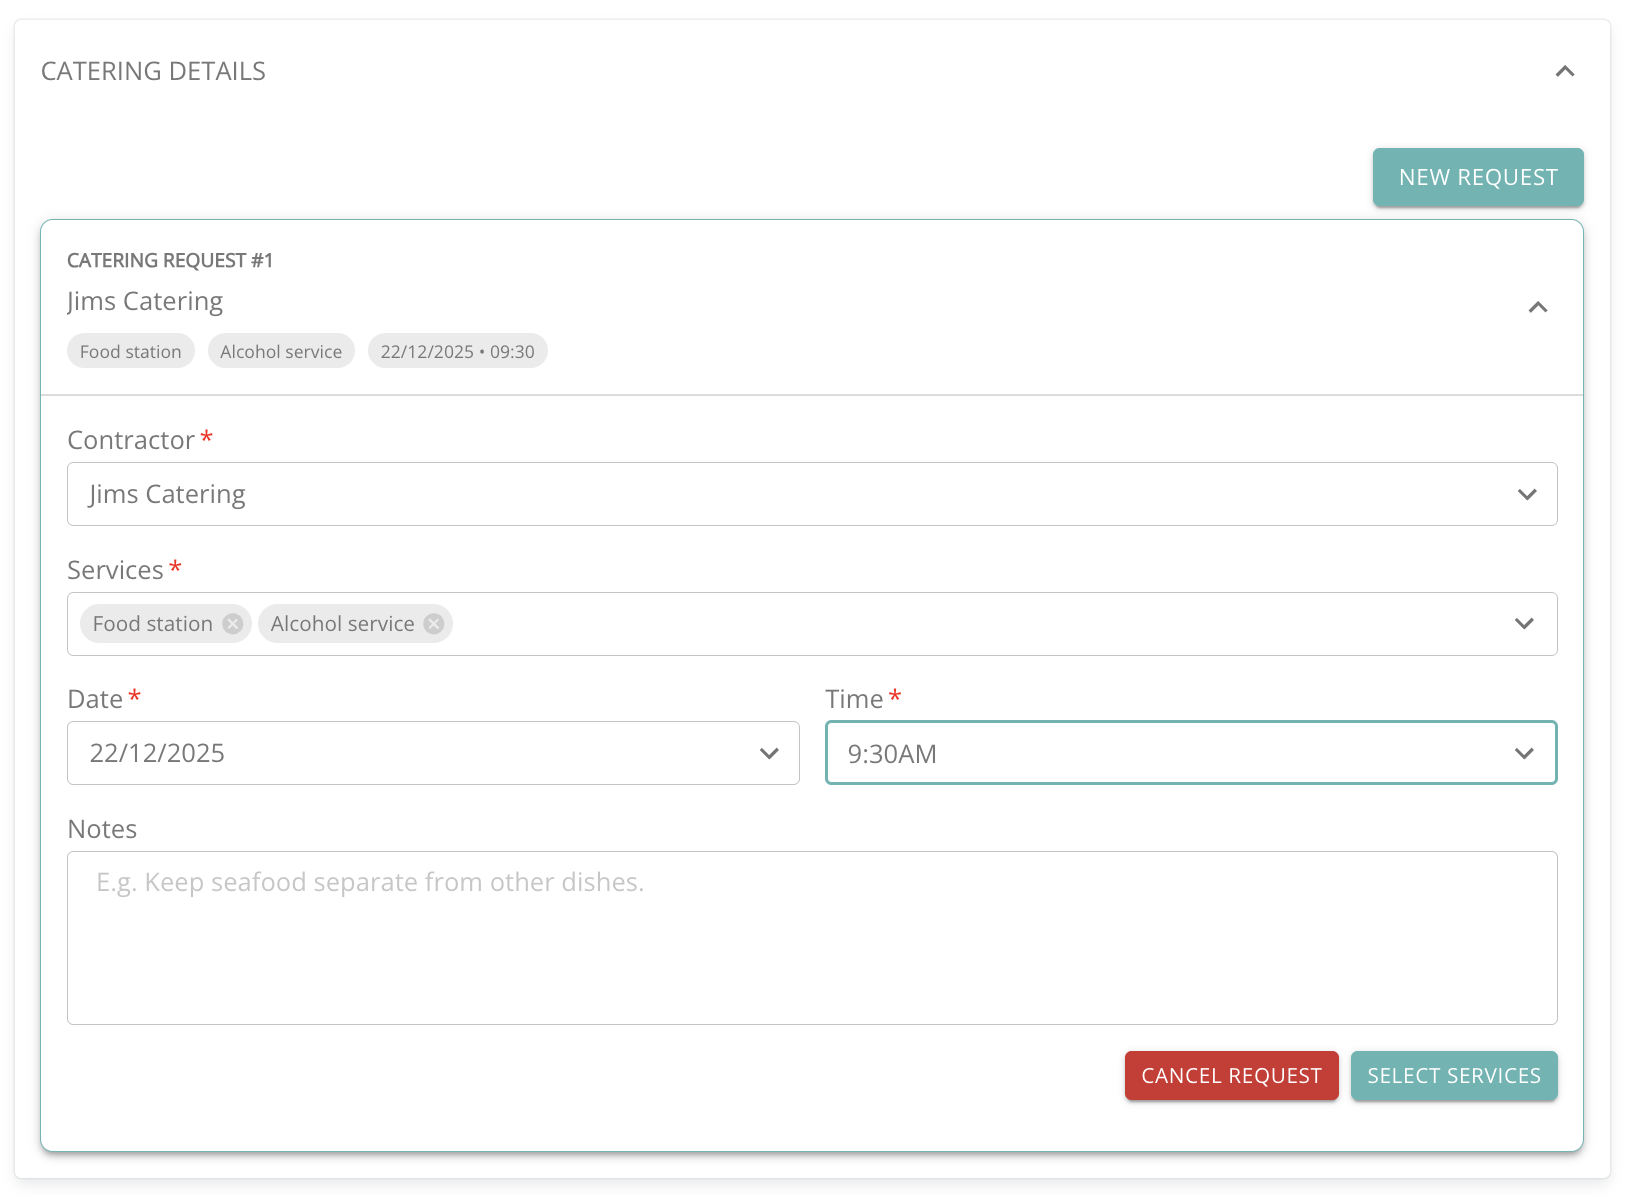
Task: Collapse Catering Request #1 panel chevron
Action: [1538, 307]
